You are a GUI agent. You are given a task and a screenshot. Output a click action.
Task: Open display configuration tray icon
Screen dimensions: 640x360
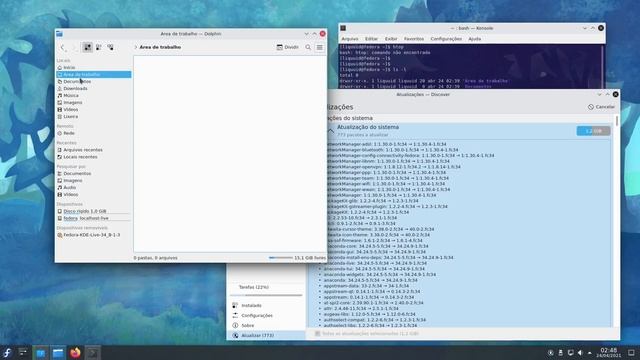pos(570,353)
